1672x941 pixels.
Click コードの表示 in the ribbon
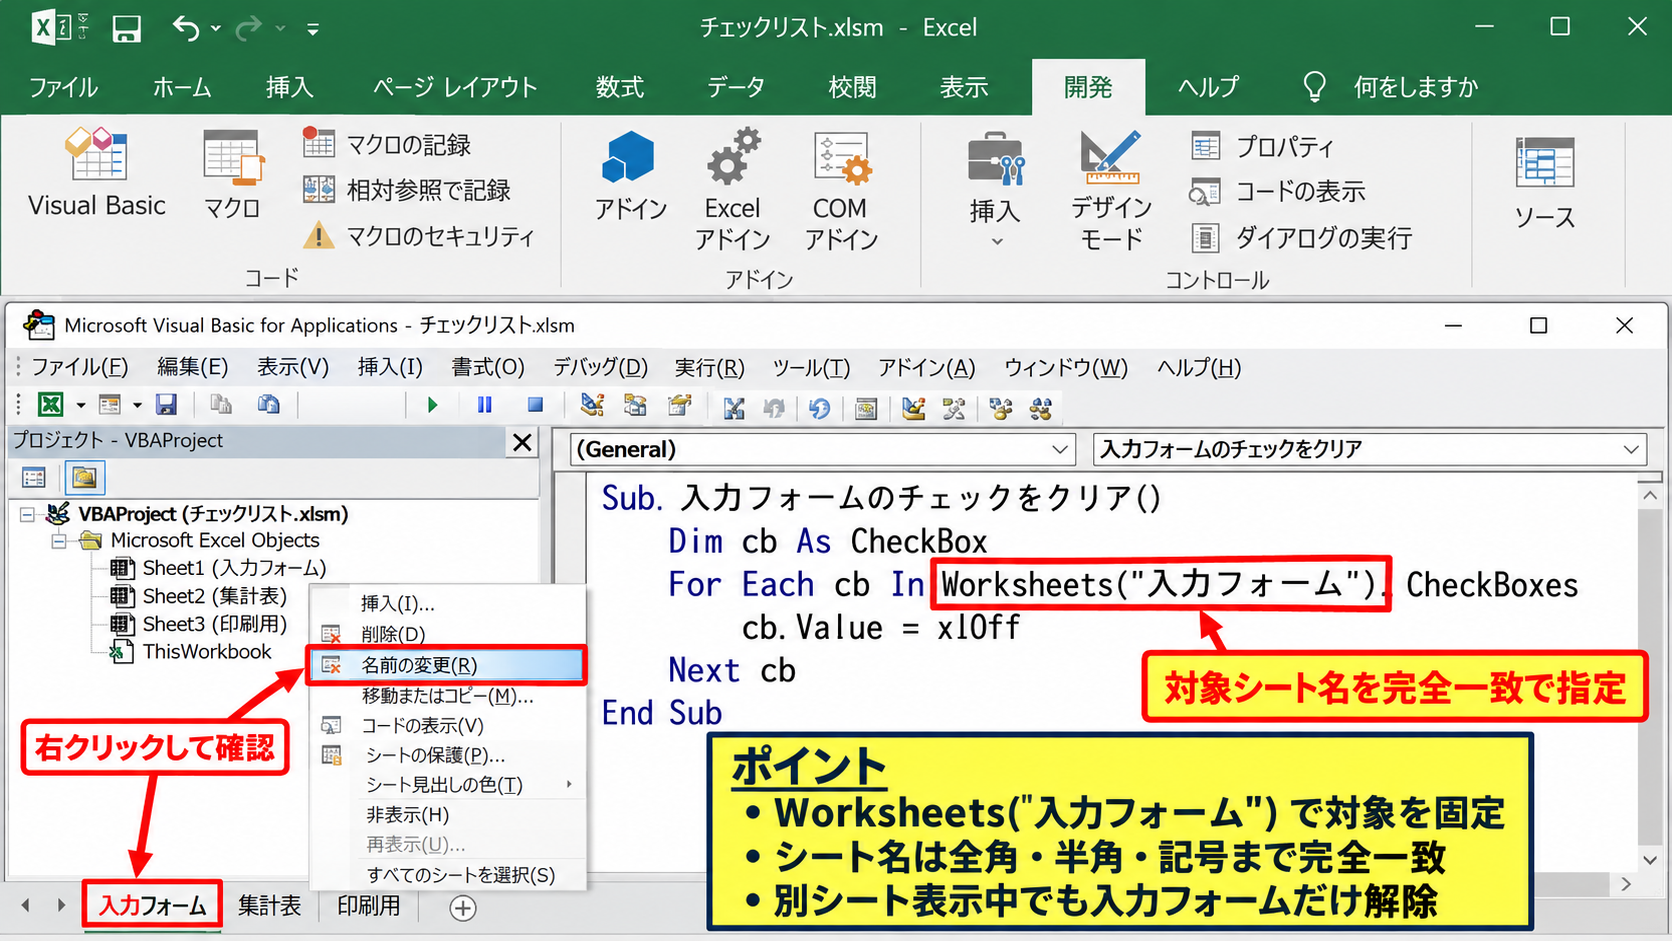pos(1278,191)
